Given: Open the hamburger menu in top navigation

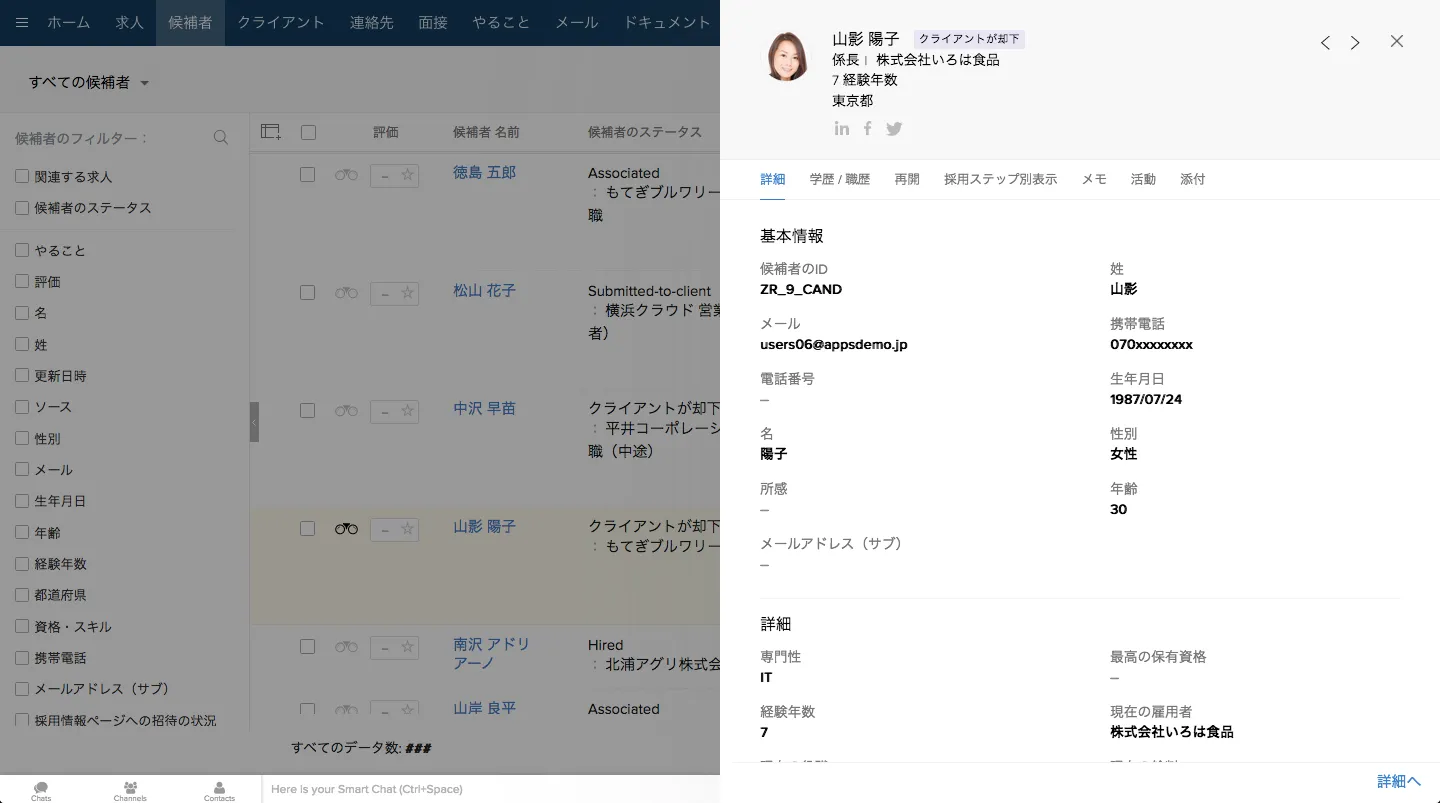Looking at the screenshot, I should [x=22, y=23].
